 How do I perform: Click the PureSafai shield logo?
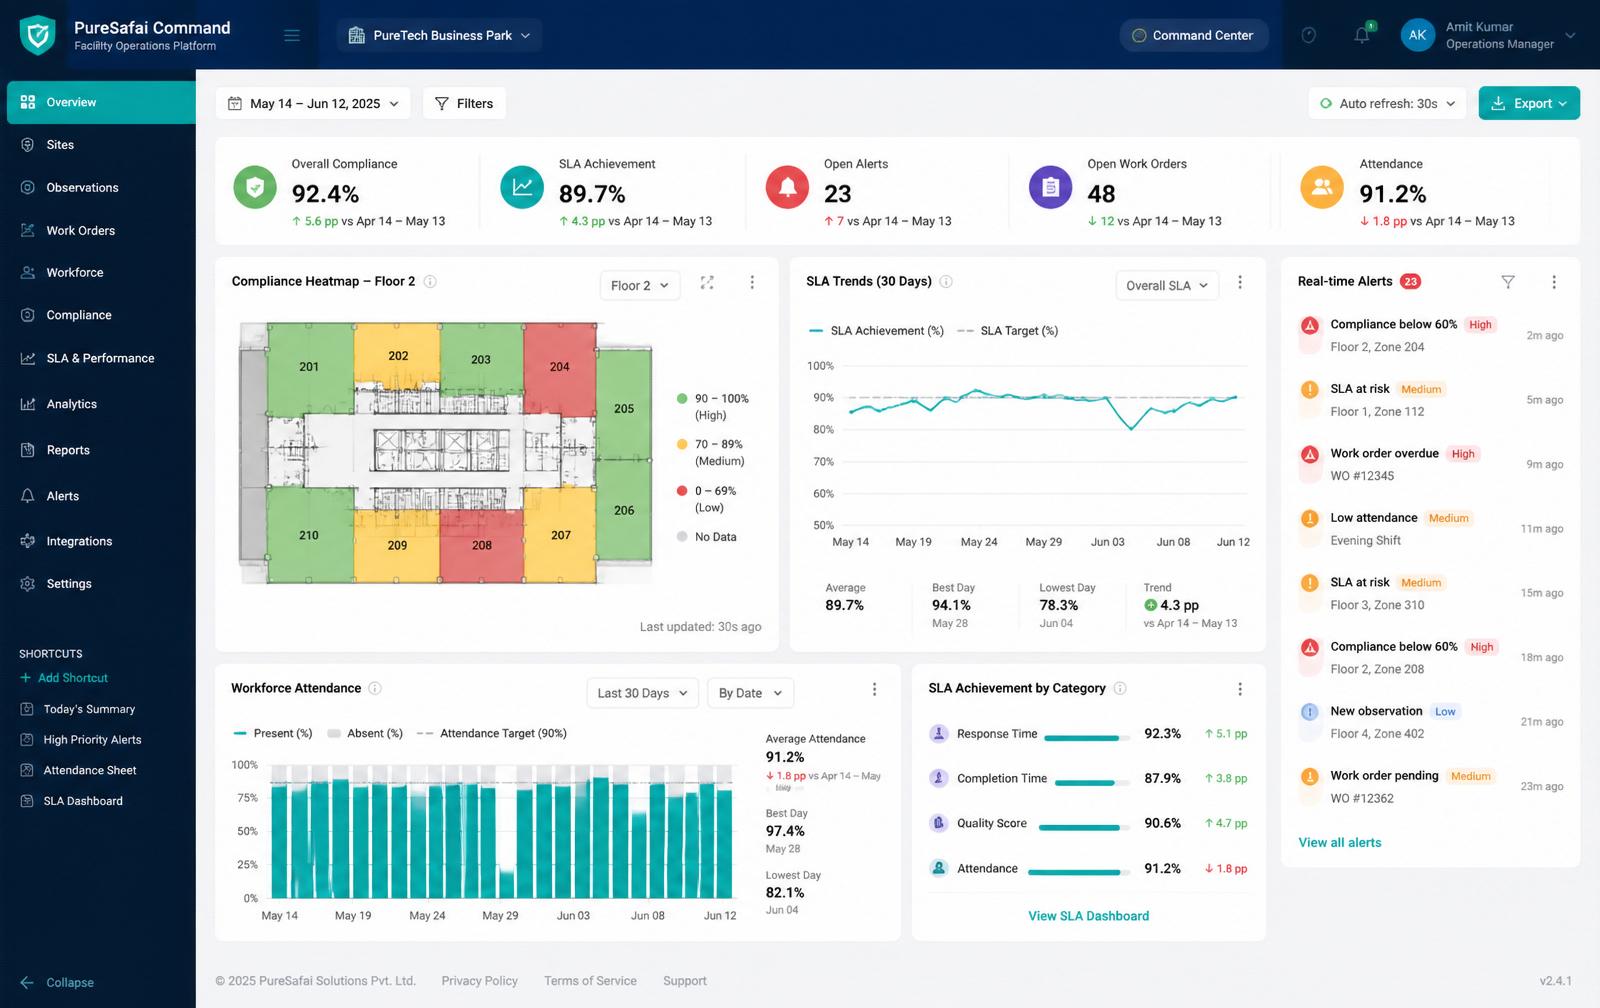[38, 35]
